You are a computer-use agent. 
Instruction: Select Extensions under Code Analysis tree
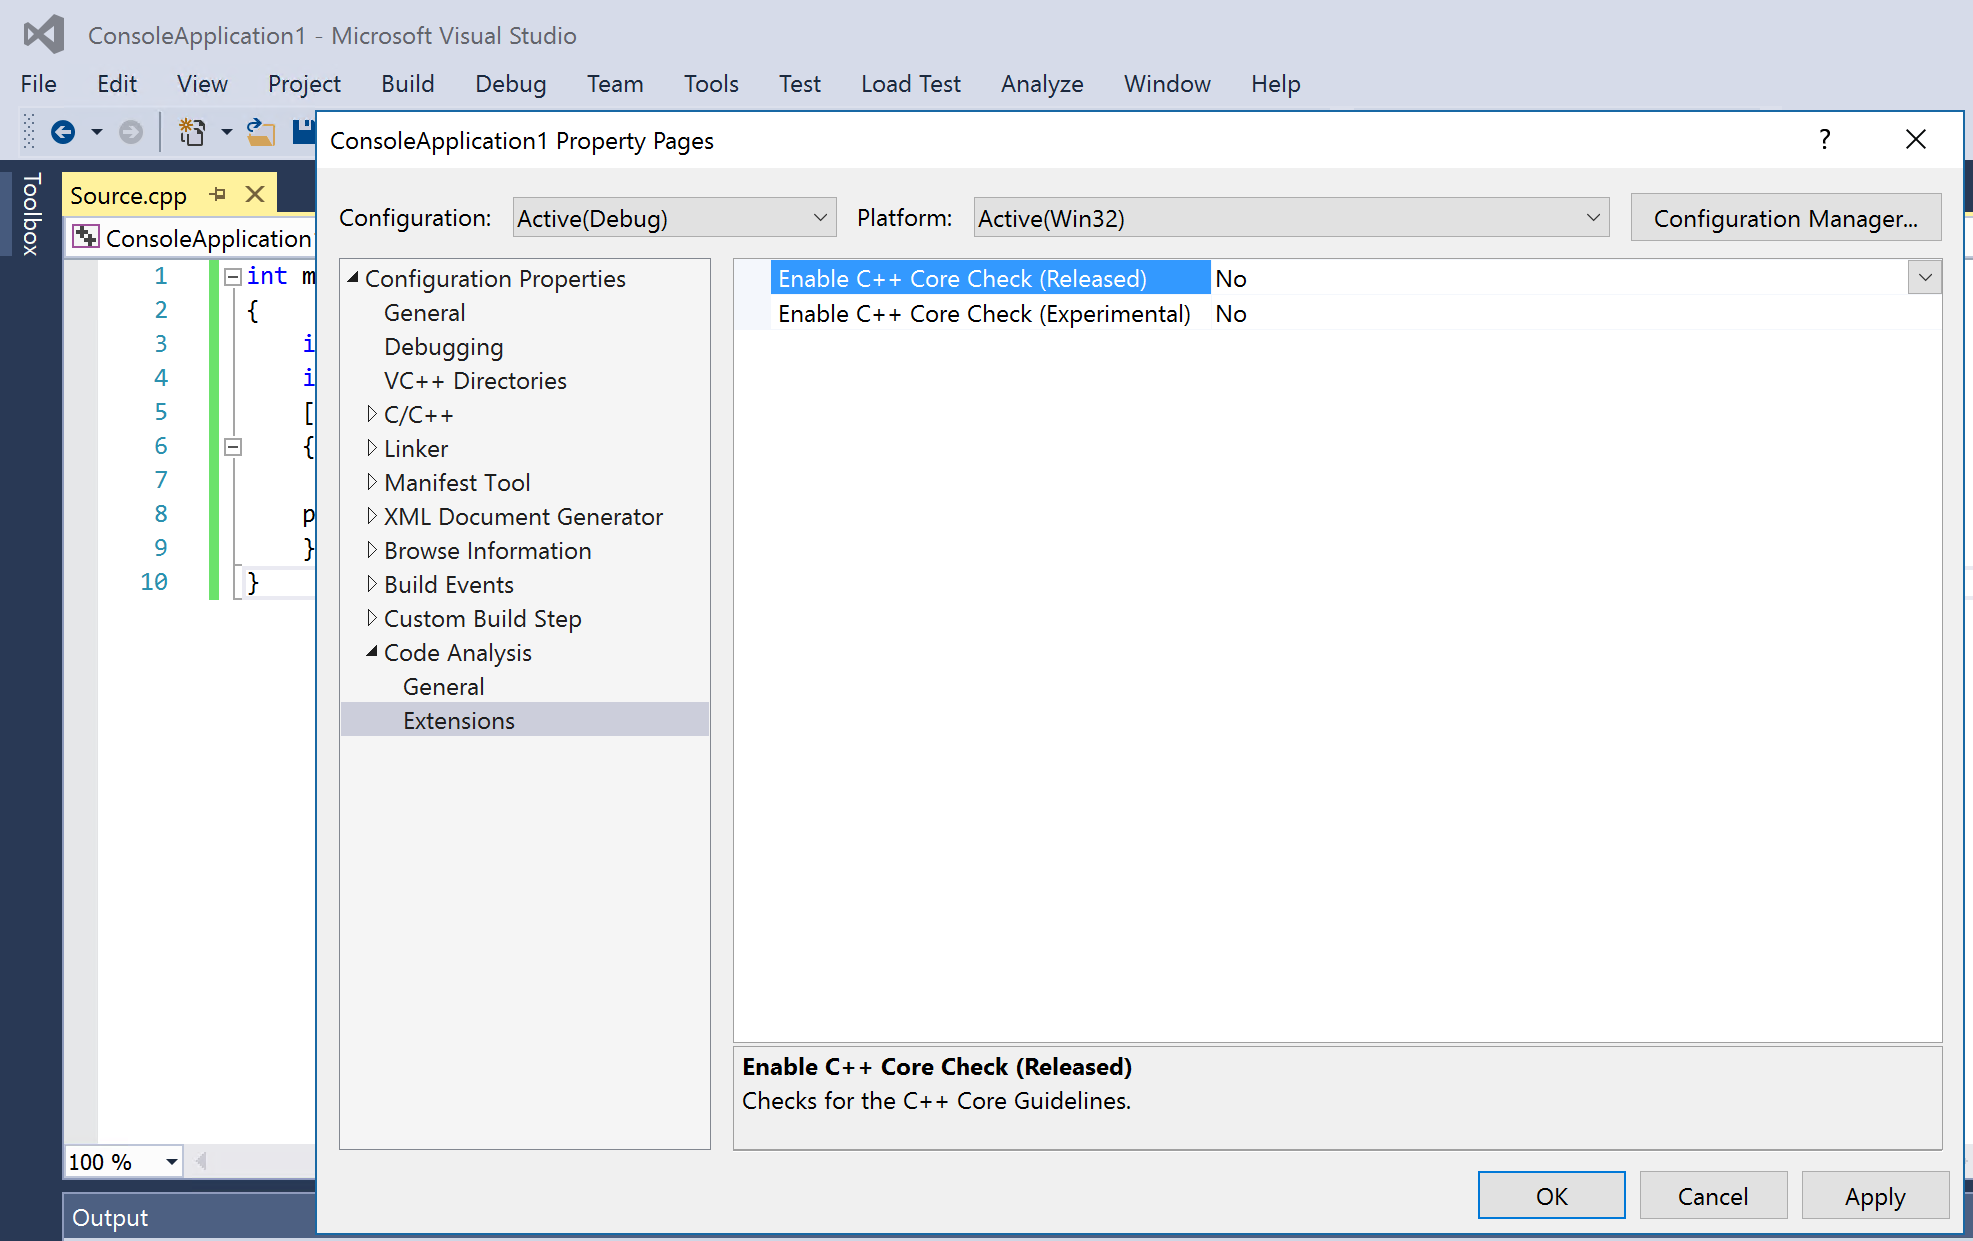[x=460, y=719]
